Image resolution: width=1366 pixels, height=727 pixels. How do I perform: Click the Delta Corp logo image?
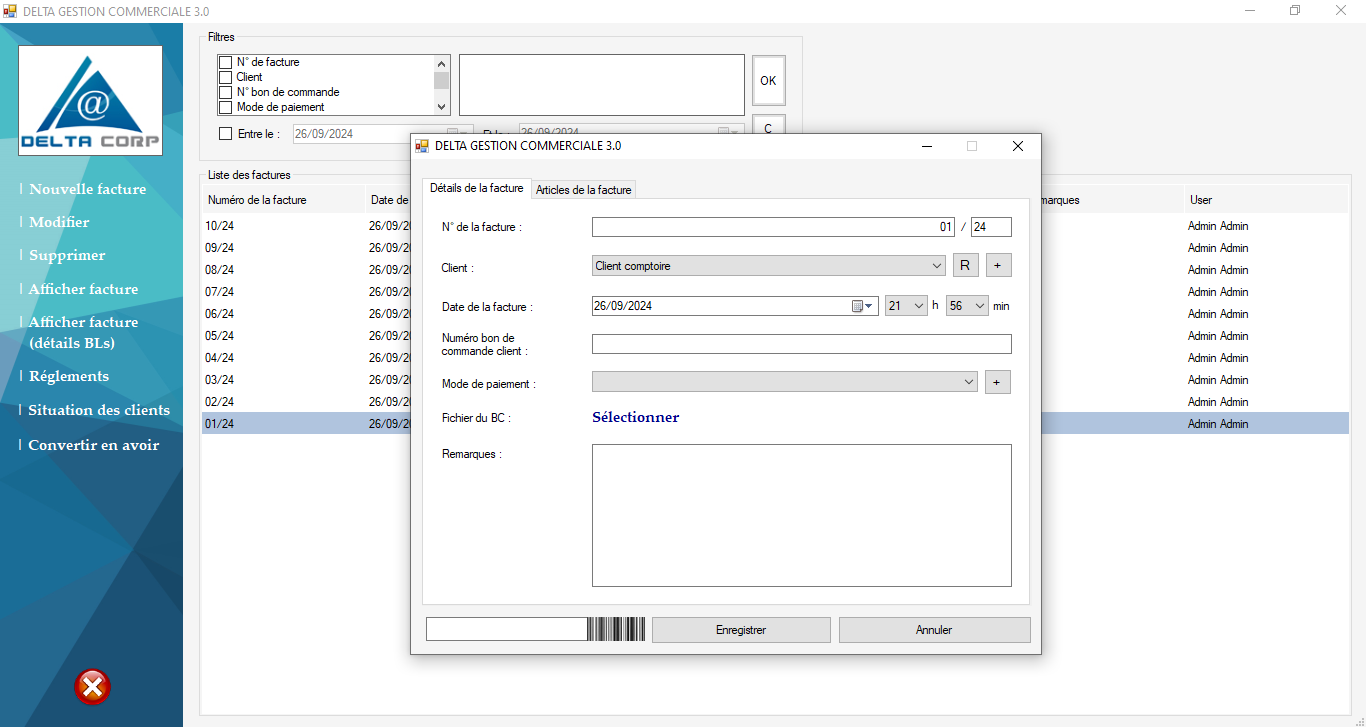coord(90,100)
